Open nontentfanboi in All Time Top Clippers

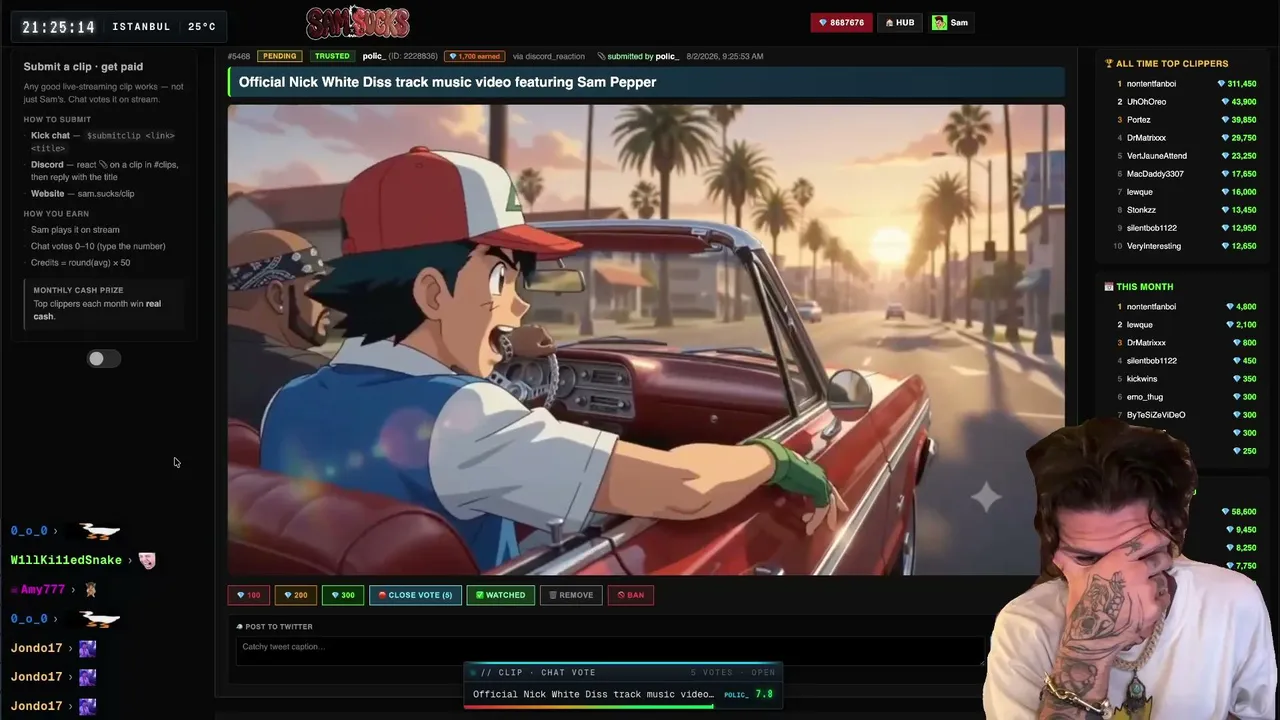click(x=1151, y=84)
